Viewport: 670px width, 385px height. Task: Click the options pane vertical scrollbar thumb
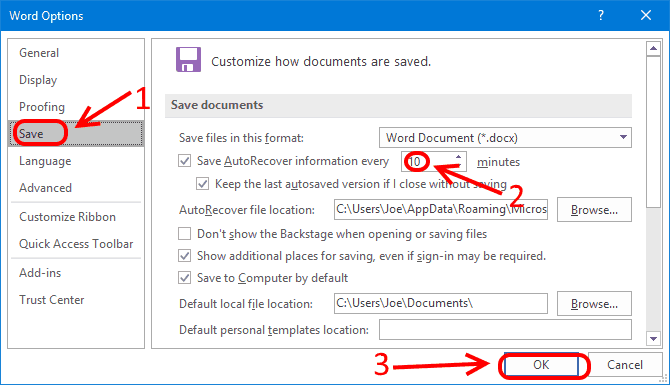coord(653,132)
